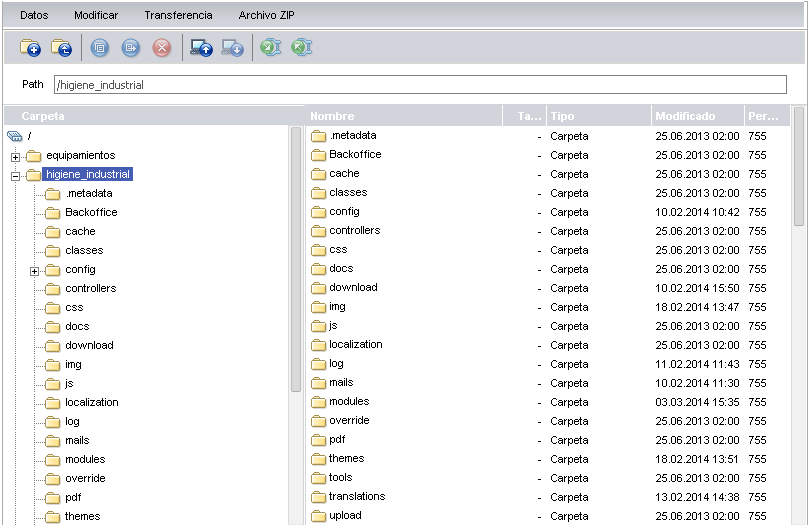Select the classes row in file list

(548, 193)
